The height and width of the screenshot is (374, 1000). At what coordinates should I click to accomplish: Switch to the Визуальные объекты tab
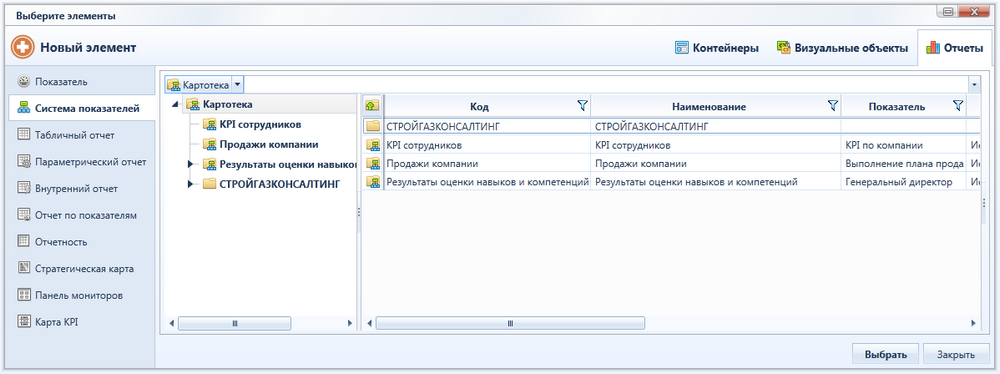click(x=842, y=48)
